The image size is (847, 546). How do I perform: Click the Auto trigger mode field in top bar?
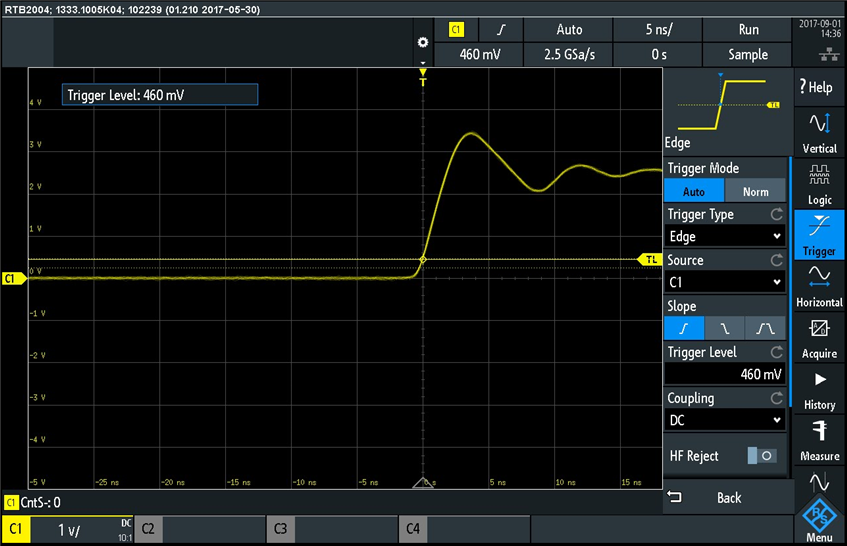point(569,30)
